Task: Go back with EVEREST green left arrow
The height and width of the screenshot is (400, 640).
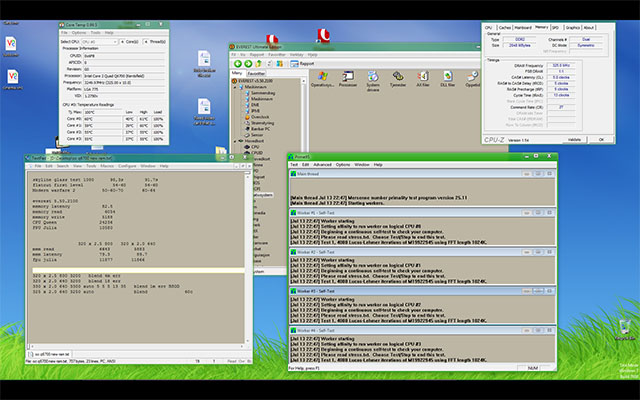Action: [x=238, y=64]
